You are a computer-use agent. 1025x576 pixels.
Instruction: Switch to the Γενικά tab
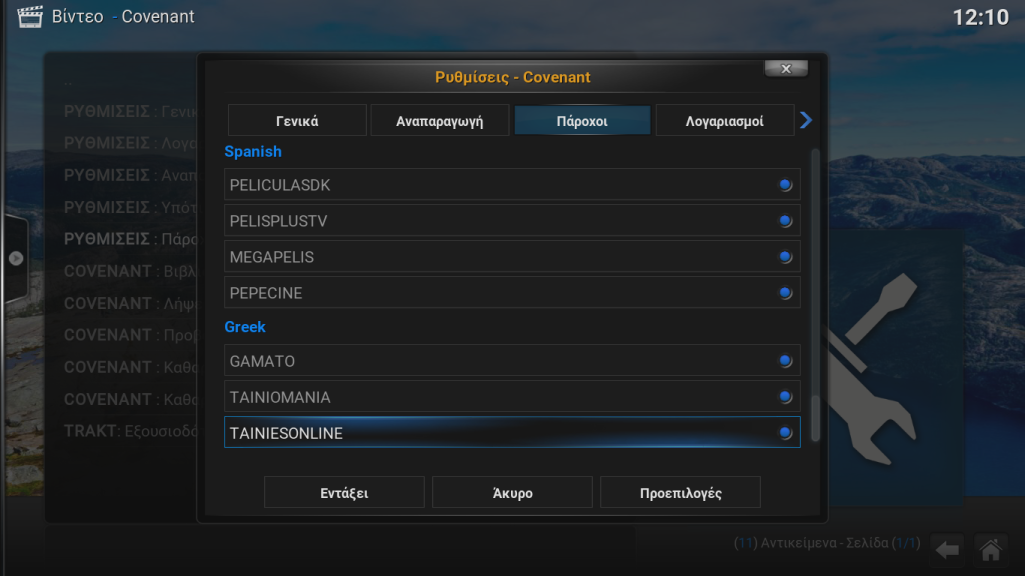297,121
